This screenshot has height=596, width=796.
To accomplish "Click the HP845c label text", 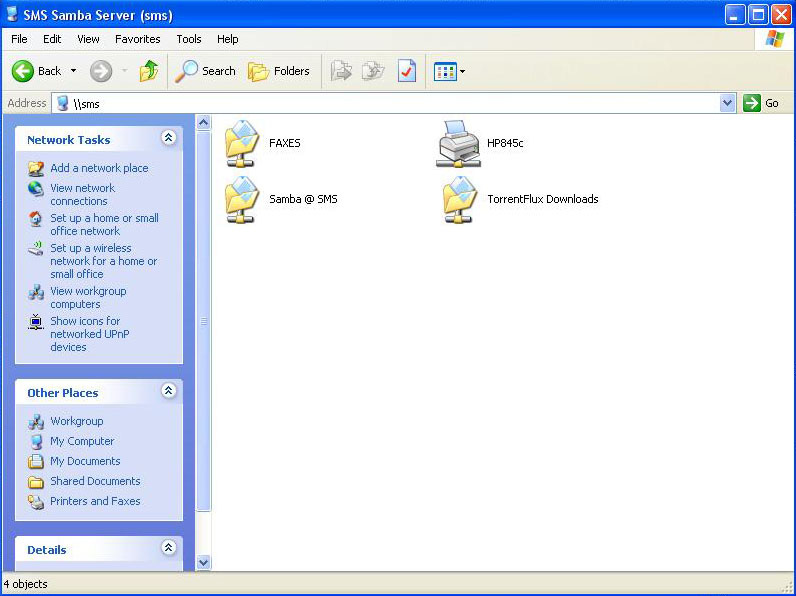I will click(505, 143).
